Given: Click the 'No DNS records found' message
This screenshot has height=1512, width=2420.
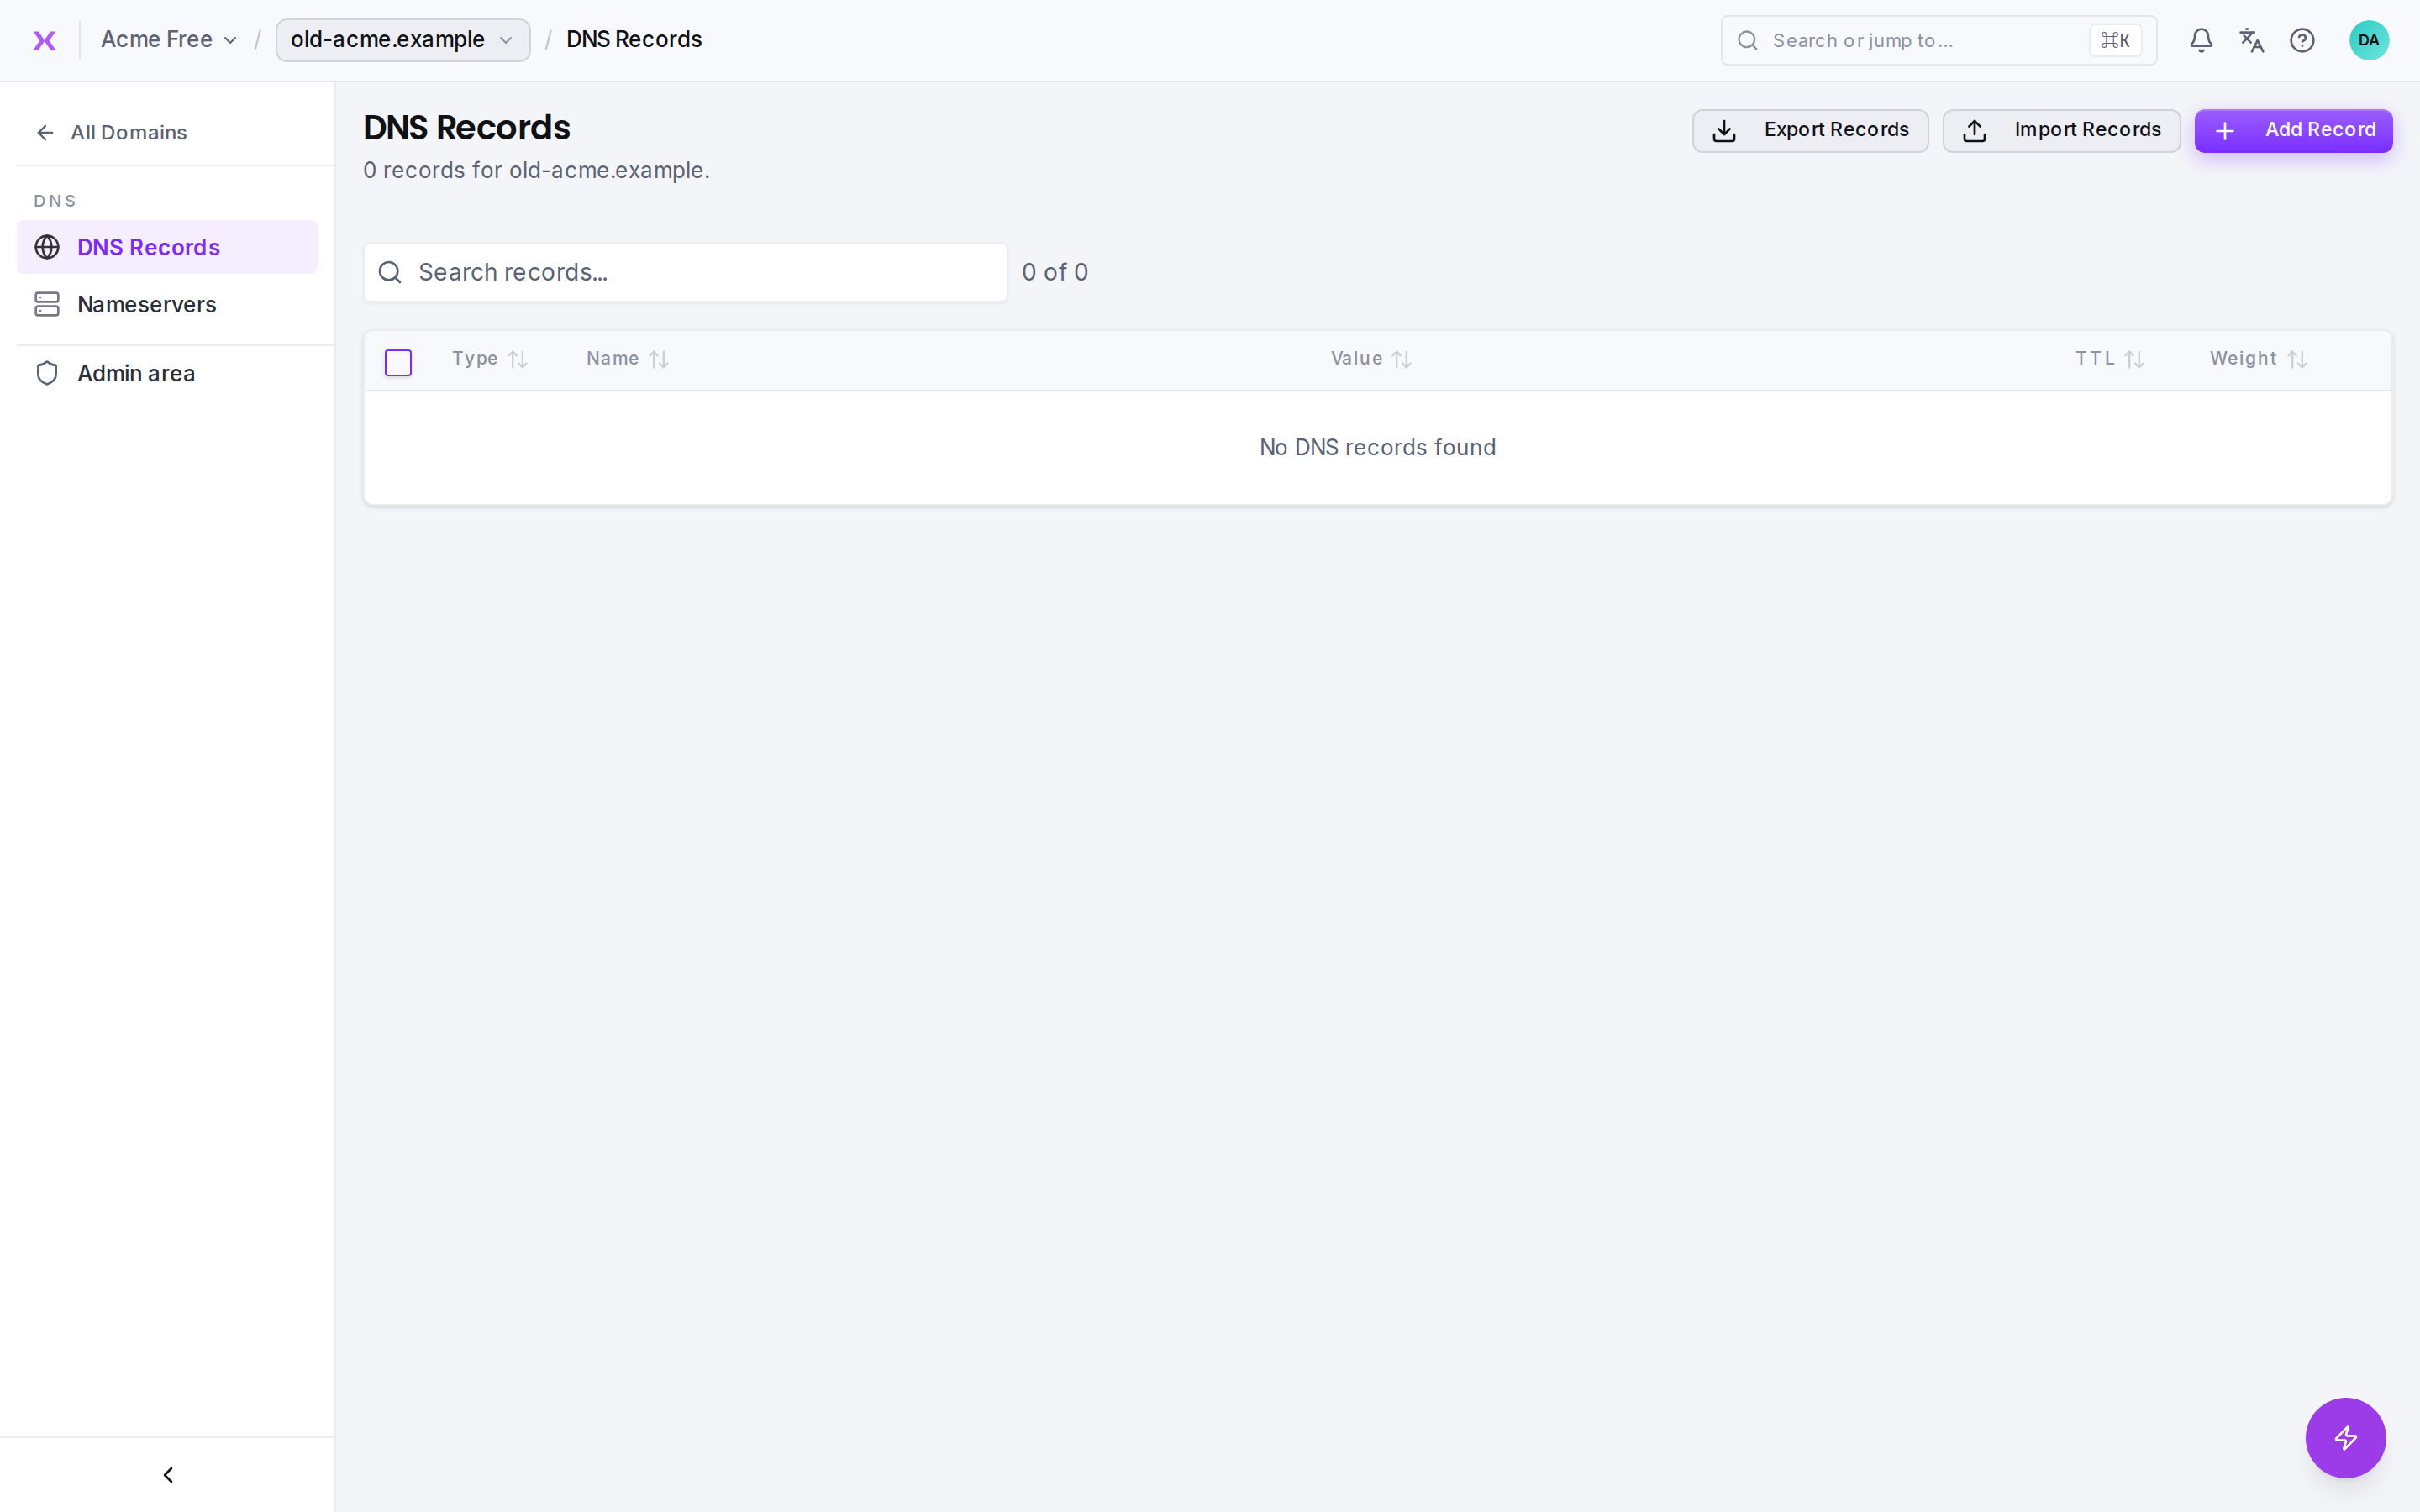Looking at the screenshot, I should pyautogui.click(x=1377, y=447).
